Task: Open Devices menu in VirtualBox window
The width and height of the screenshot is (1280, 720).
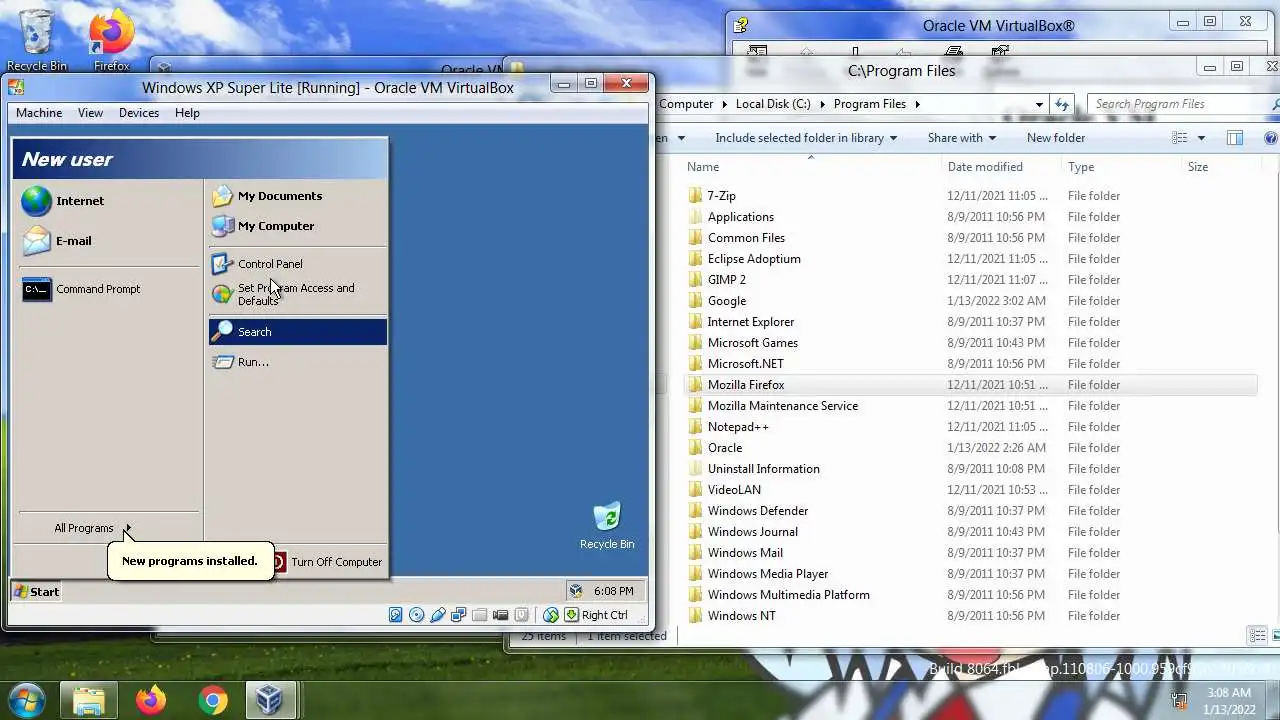Action: coord(139,113)
